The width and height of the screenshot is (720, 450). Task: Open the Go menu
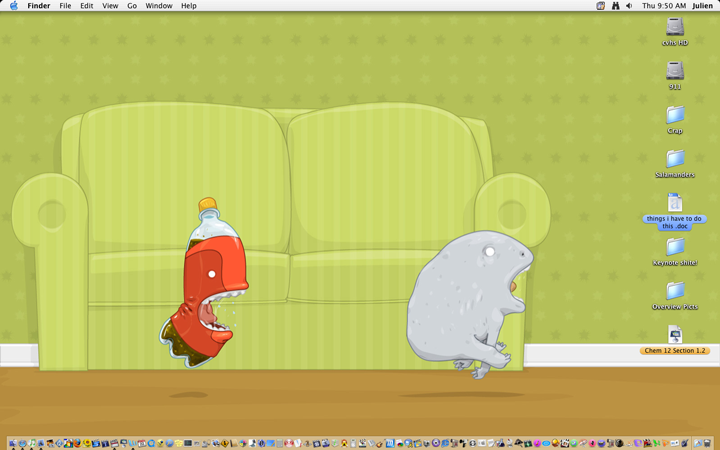(132, 6)
